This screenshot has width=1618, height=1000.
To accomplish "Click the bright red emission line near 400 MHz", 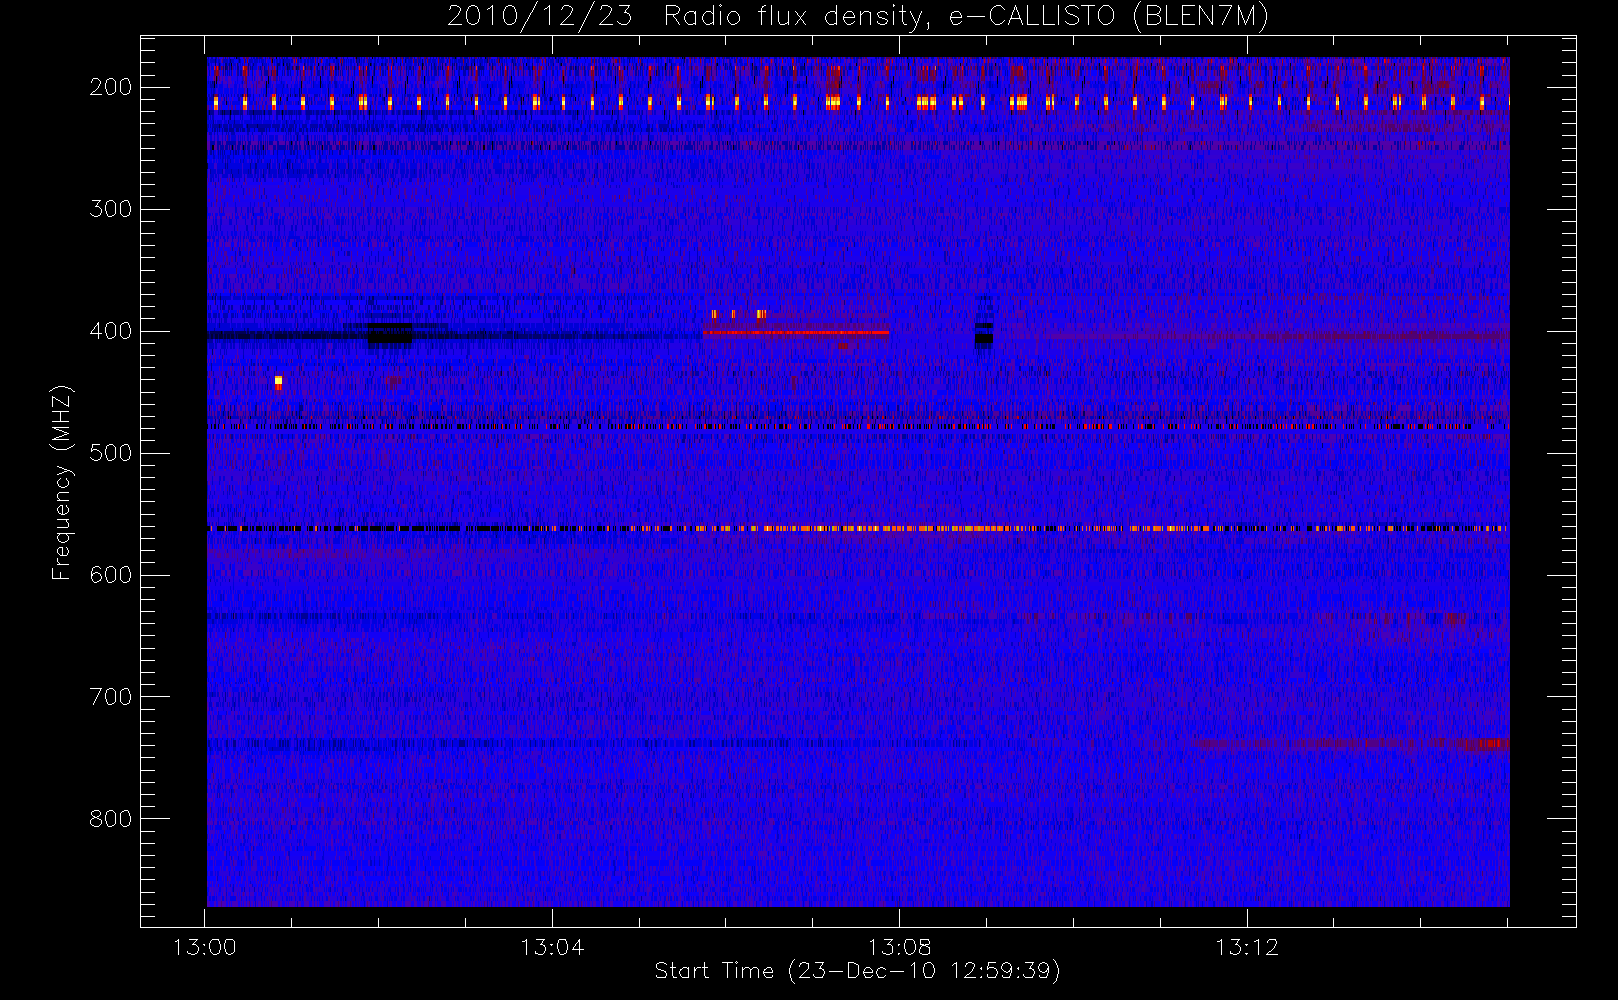I will 796,332.
